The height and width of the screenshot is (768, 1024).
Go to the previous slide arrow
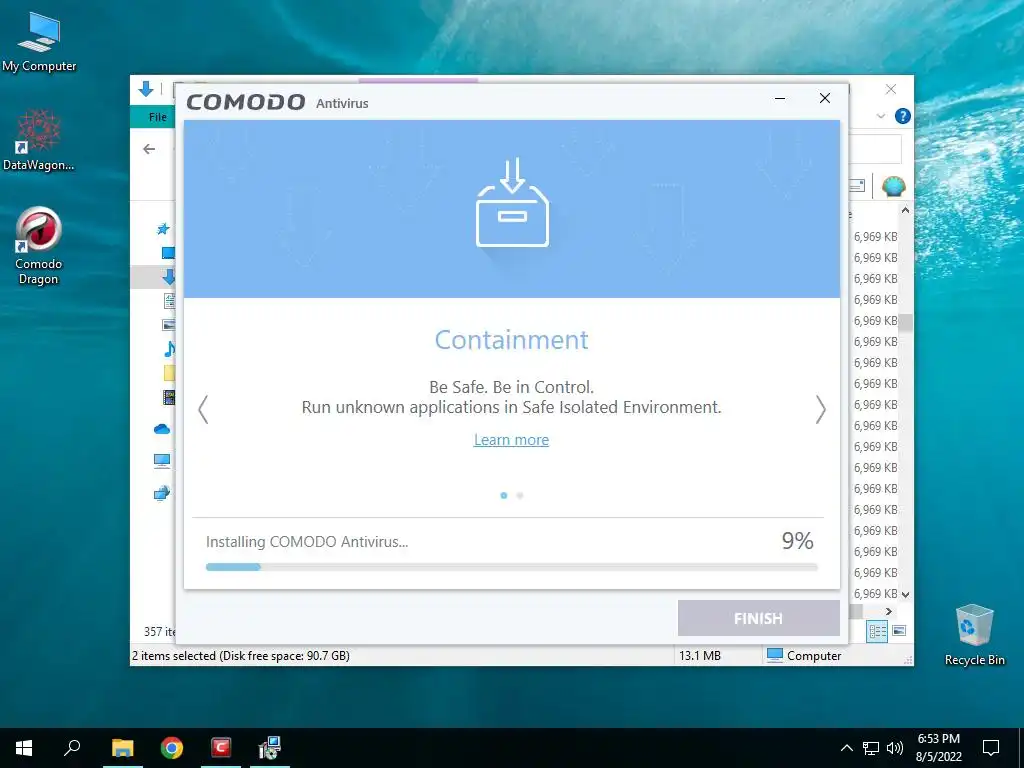click(x=203, y=410)
